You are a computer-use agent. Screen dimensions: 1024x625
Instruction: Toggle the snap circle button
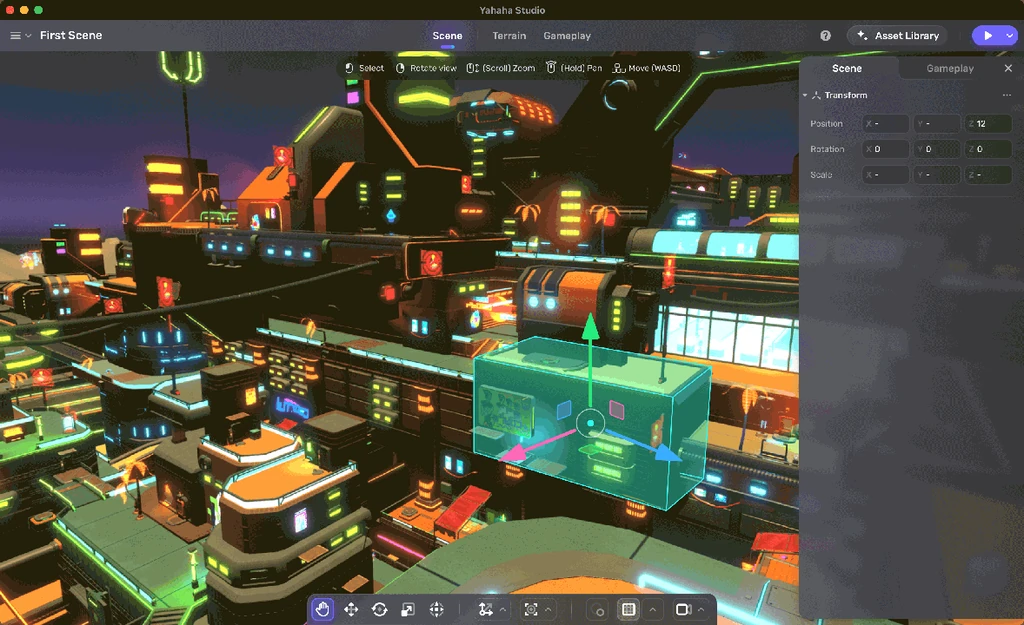pyautogui.click(x=598, y=609)
